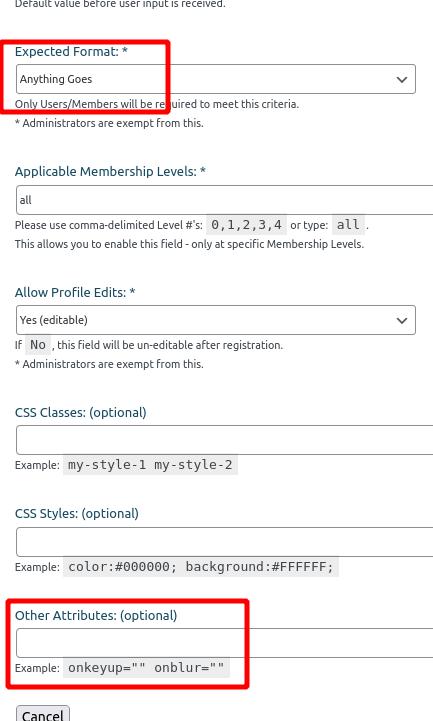Image resolution: width=433 pixels, height=721 pixels.
Task: Click the 'onkeyup="" onblur=""' example code
Action: (146, 668)
